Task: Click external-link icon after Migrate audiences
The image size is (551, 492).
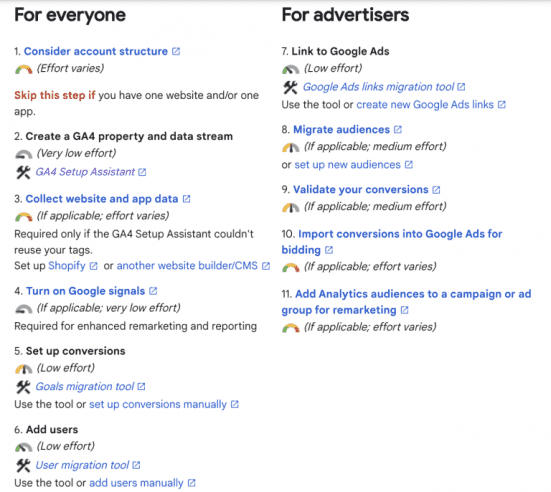Action: [x=398, y=130]
